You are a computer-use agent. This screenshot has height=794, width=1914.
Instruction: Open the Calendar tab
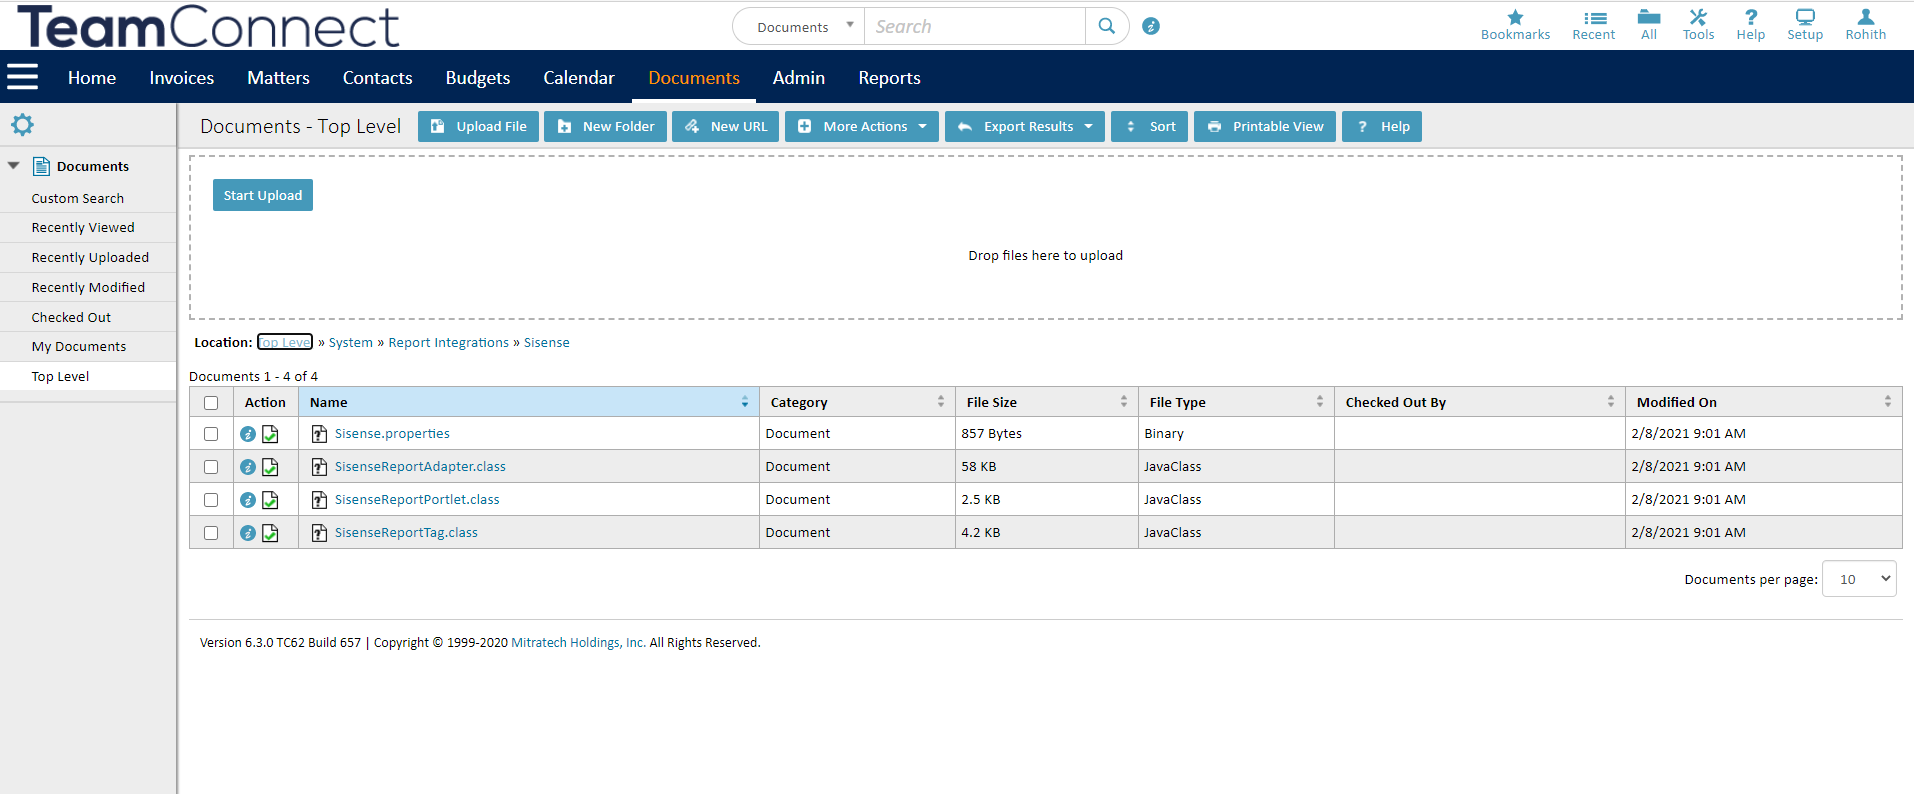point(579,78)
